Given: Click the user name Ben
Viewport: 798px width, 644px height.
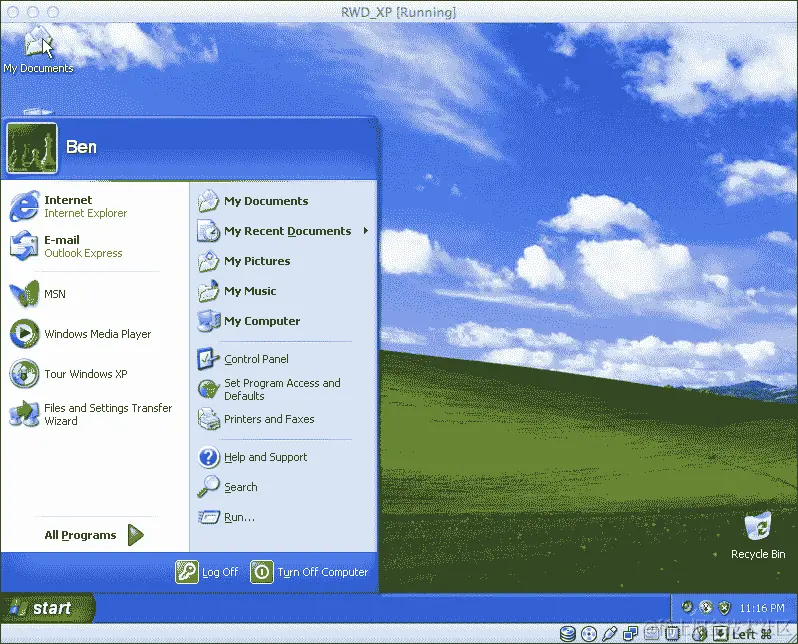Looking at the screenshot, I should [81, 147].
